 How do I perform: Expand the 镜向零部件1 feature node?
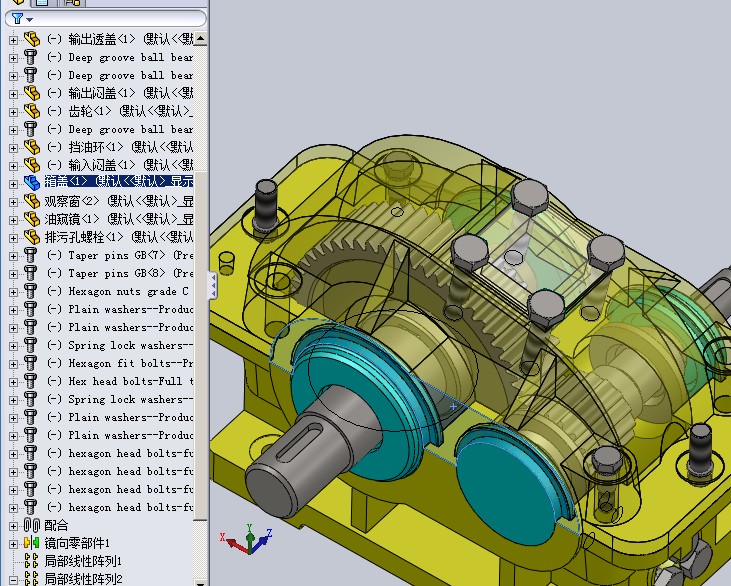[x=14, y=544]
